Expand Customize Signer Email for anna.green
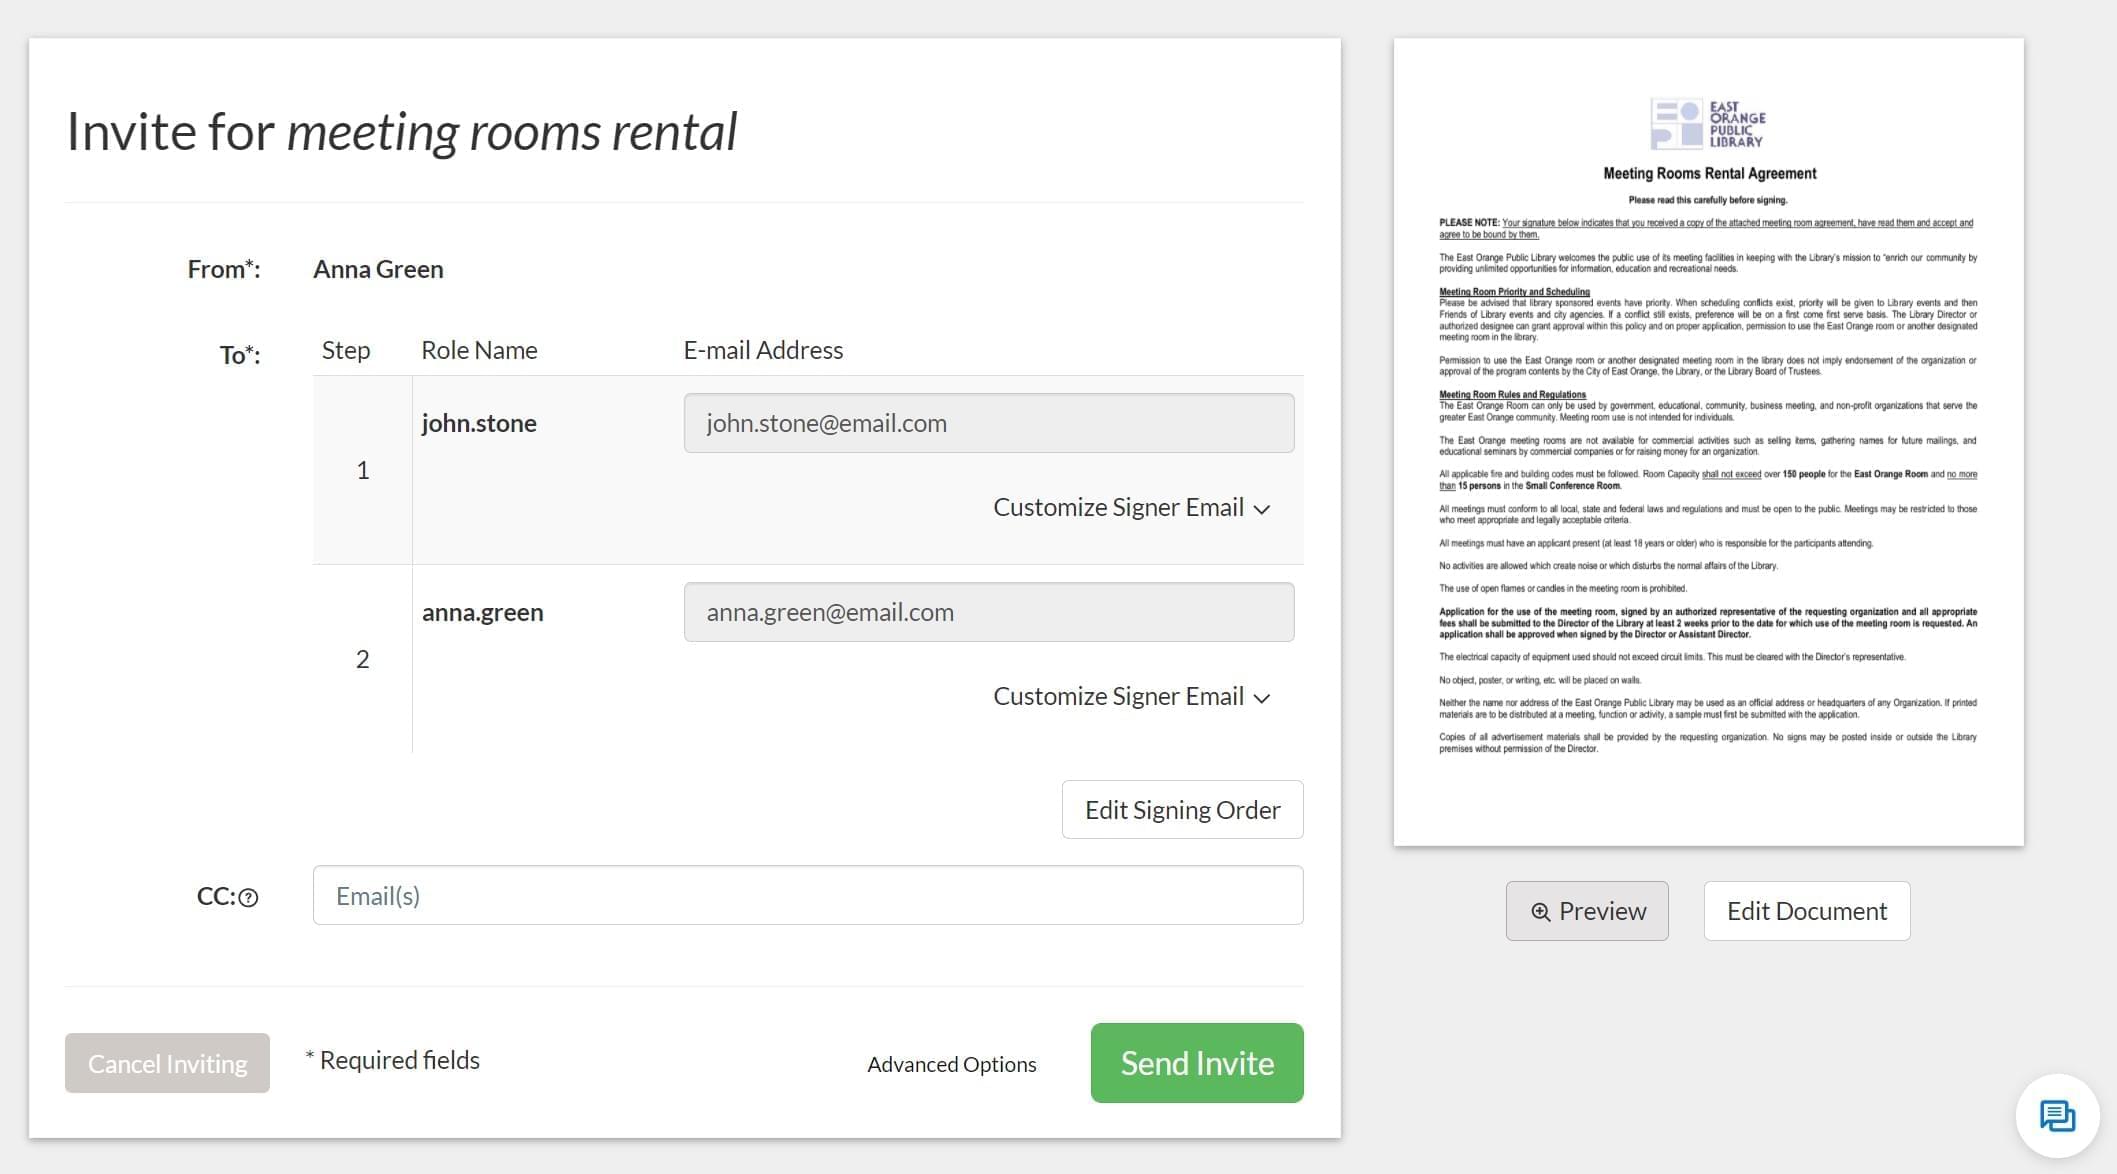The height and width of the screenshot is (1174, 2117). 1131,697
